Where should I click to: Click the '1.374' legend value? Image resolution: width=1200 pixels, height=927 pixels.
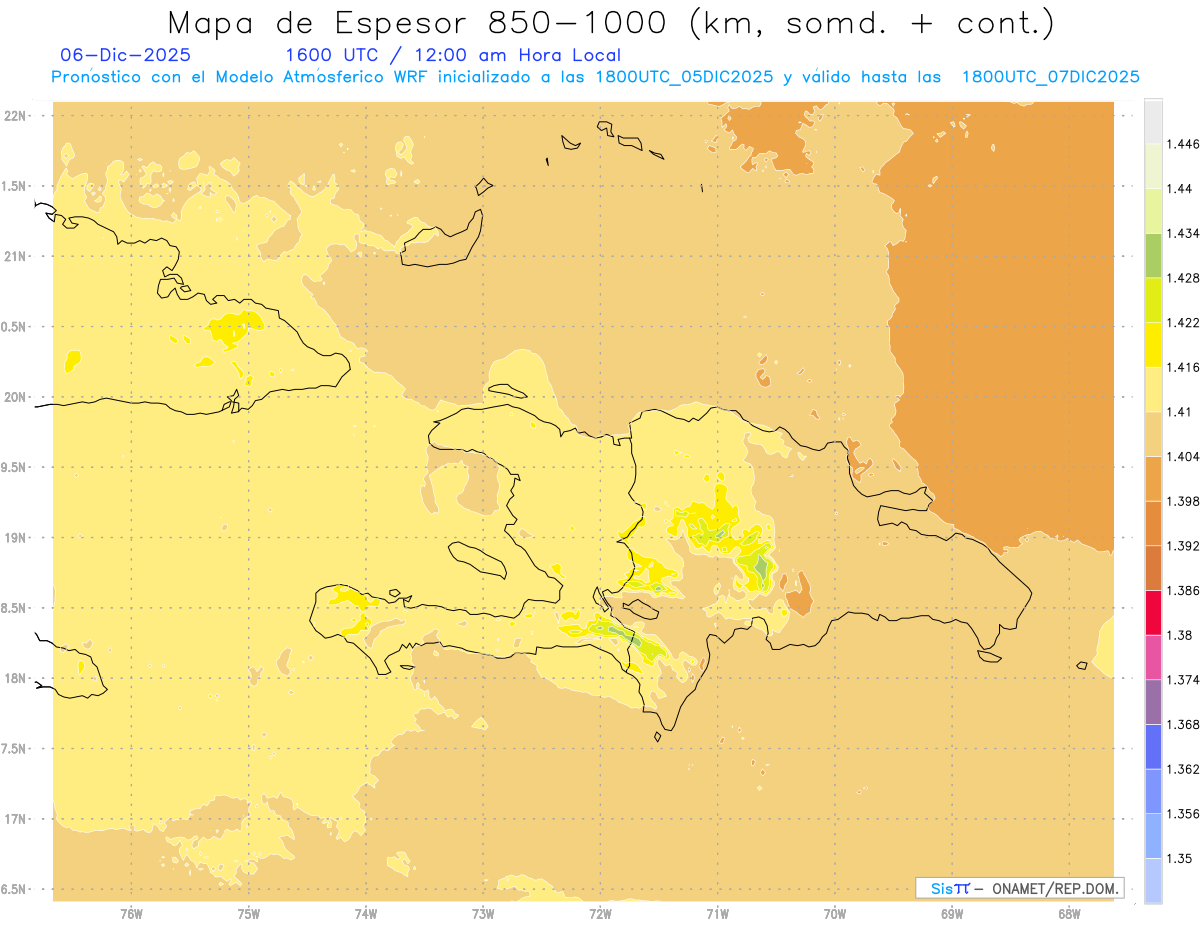pyautogui.click(x=1183, y=680)
